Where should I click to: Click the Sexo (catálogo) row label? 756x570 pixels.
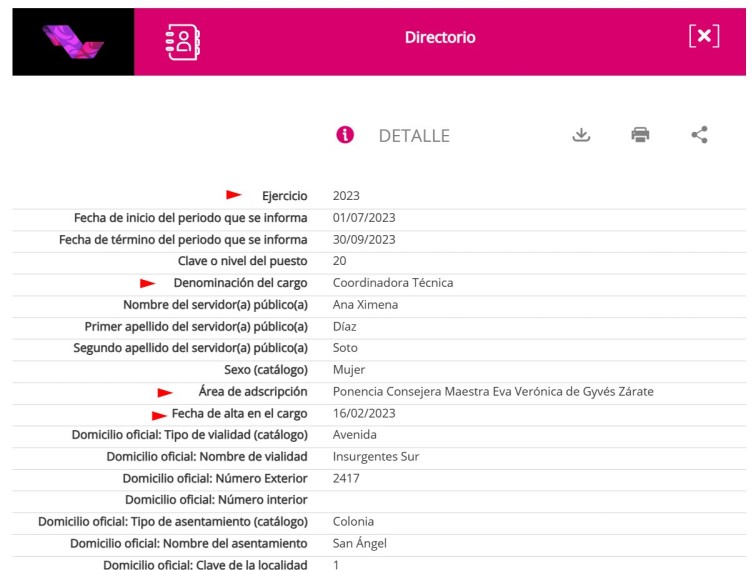(264, 370)
